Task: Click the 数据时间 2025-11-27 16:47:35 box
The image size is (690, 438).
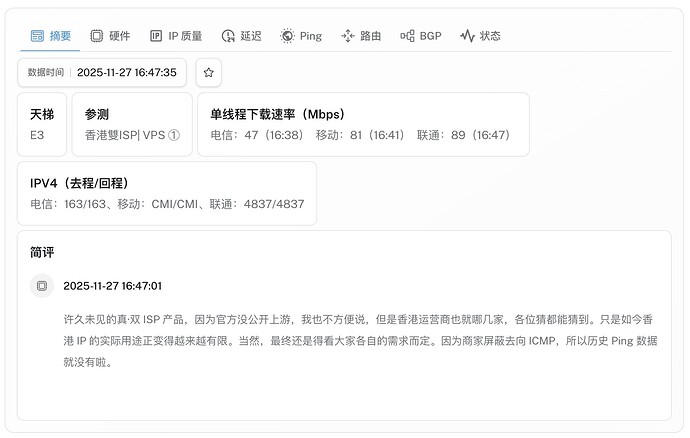Action: pyautogui.click(x=102, y=72)
